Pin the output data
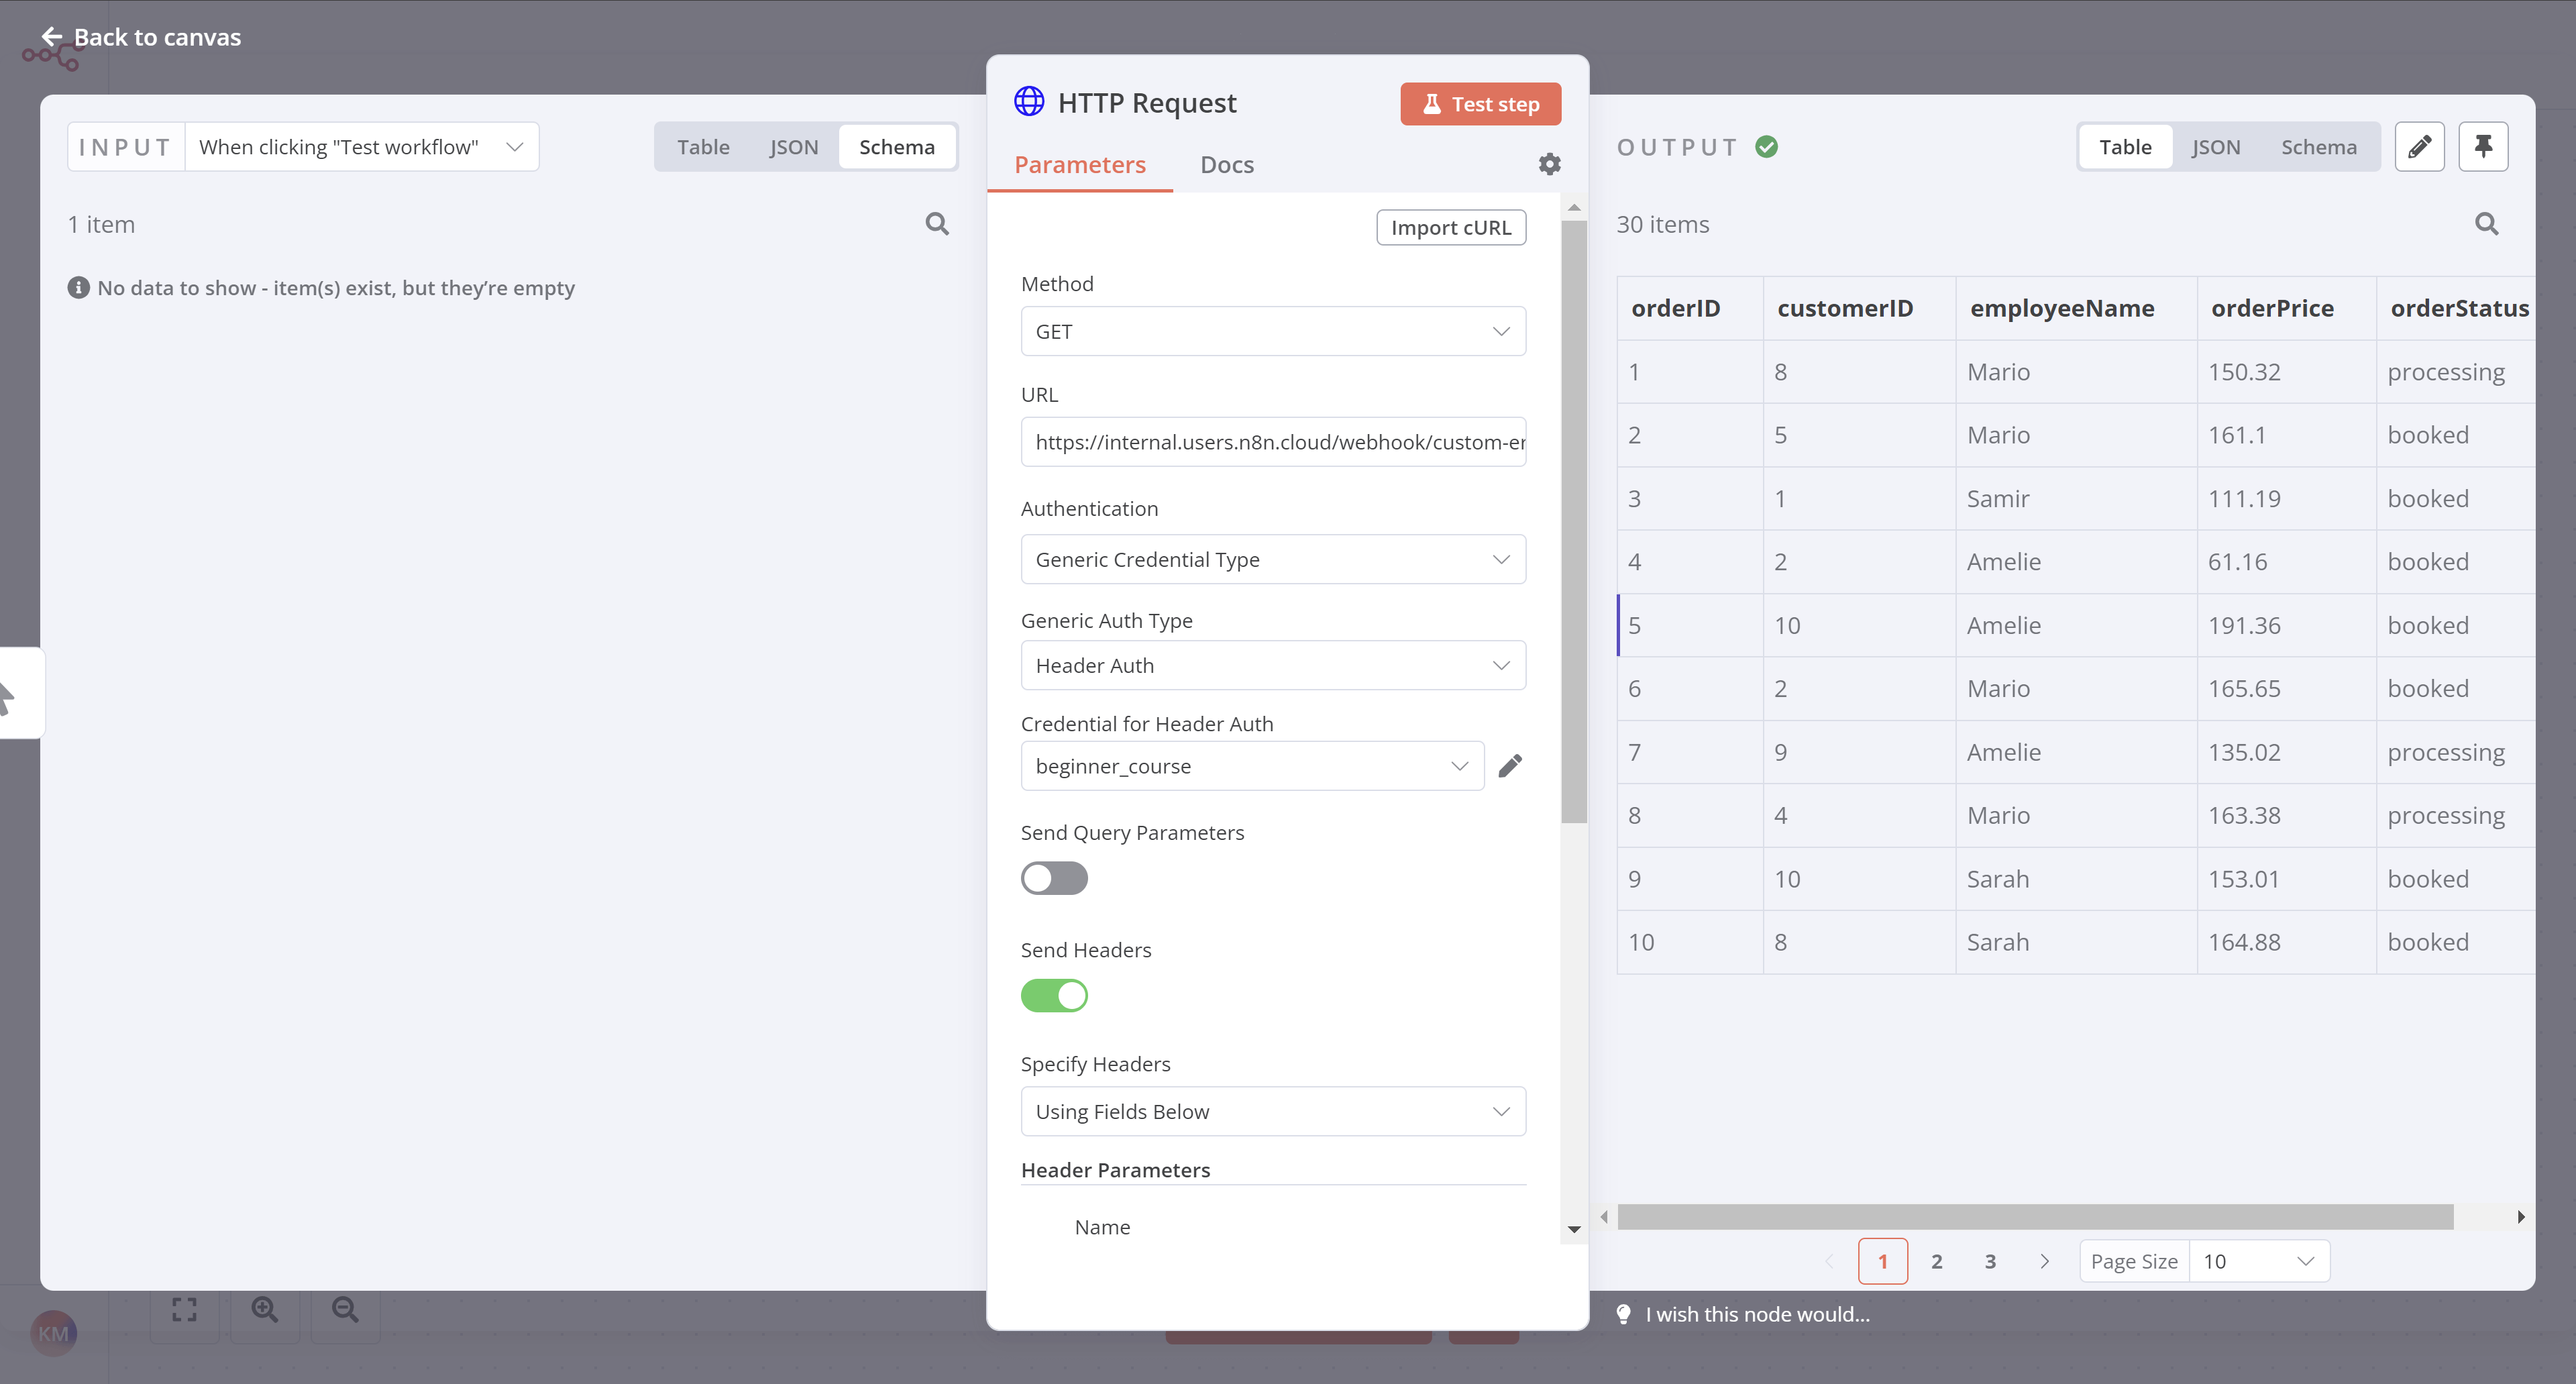2576x1384 pixels. [x=2483, y=147]
